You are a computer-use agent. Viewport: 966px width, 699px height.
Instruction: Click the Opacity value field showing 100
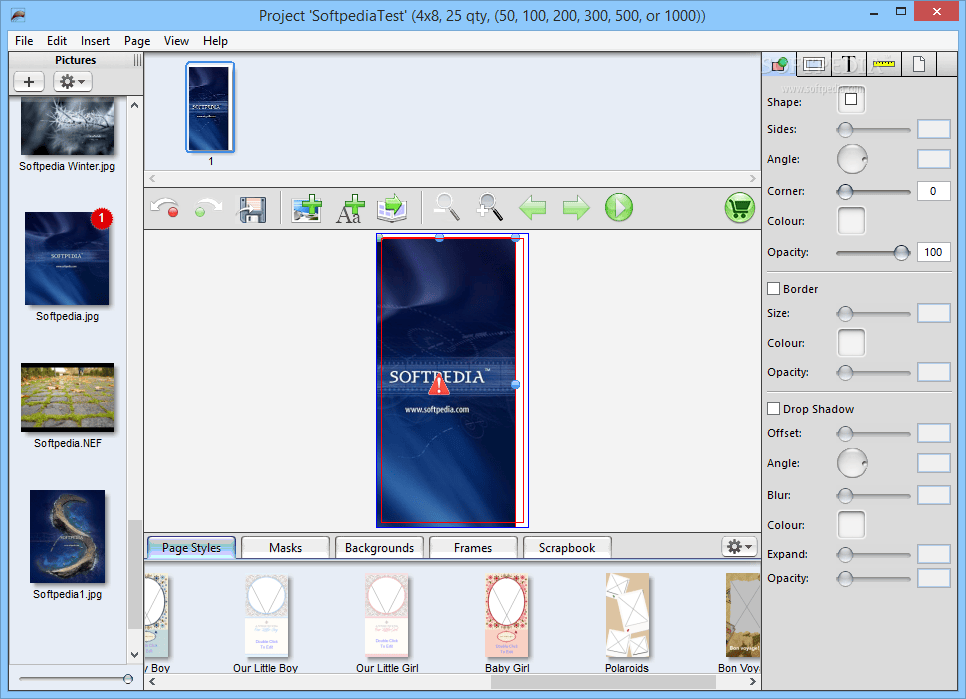[x=933, y=252]
